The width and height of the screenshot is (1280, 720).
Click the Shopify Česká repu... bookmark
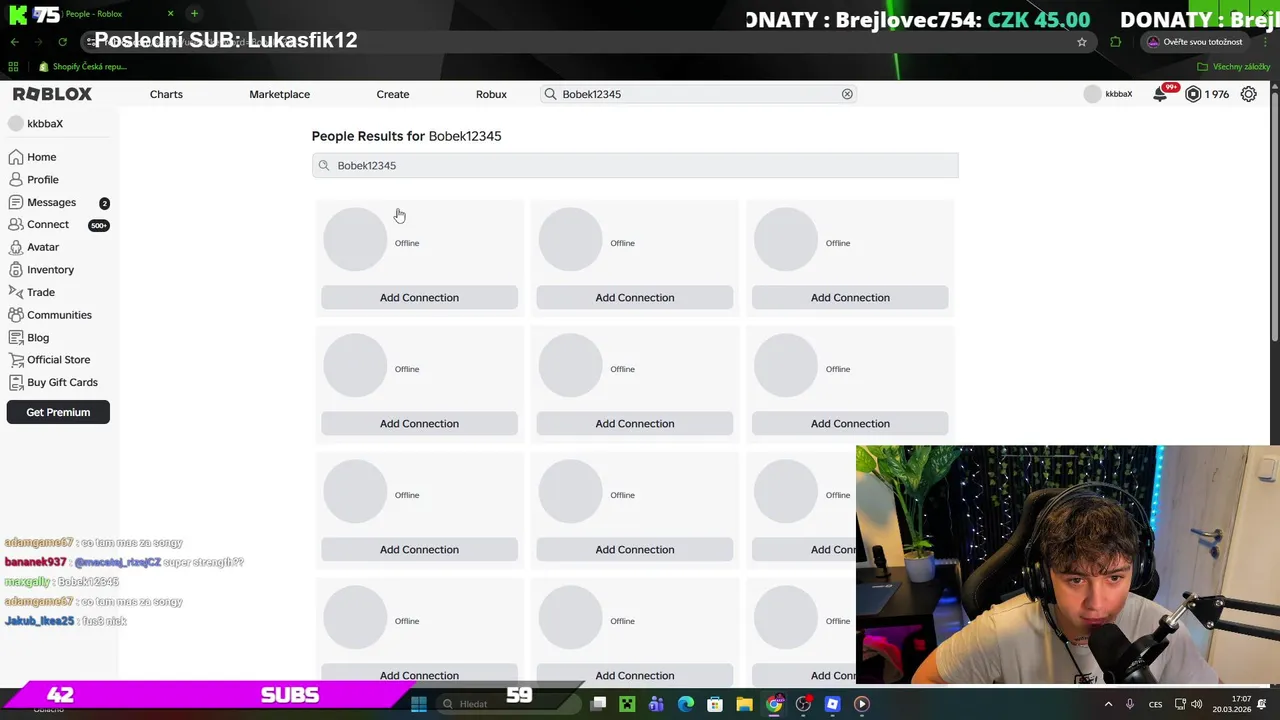pyautogui.click(x=82, y=67)
